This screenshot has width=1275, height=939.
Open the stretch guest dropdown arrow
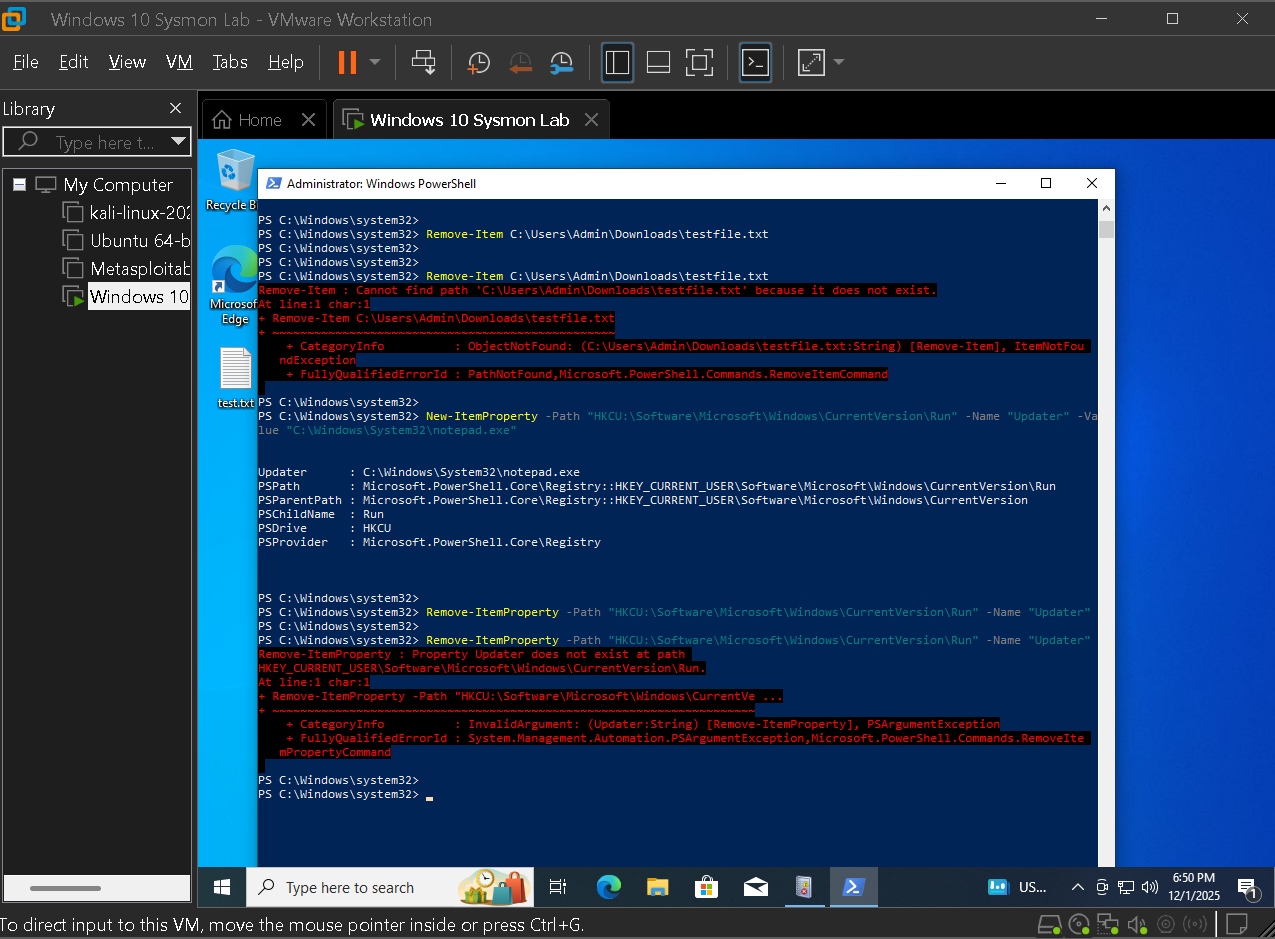pyautogui.click(x=838, y=62)
